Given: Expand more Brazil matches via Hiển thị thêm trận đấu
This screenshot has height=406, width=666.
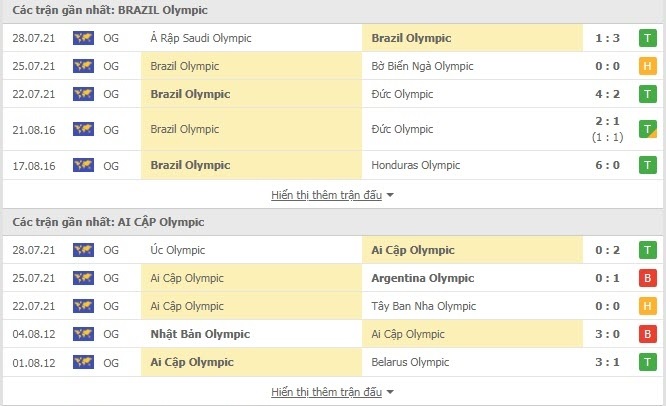Looking at the screenshot, I should point(326,195).
